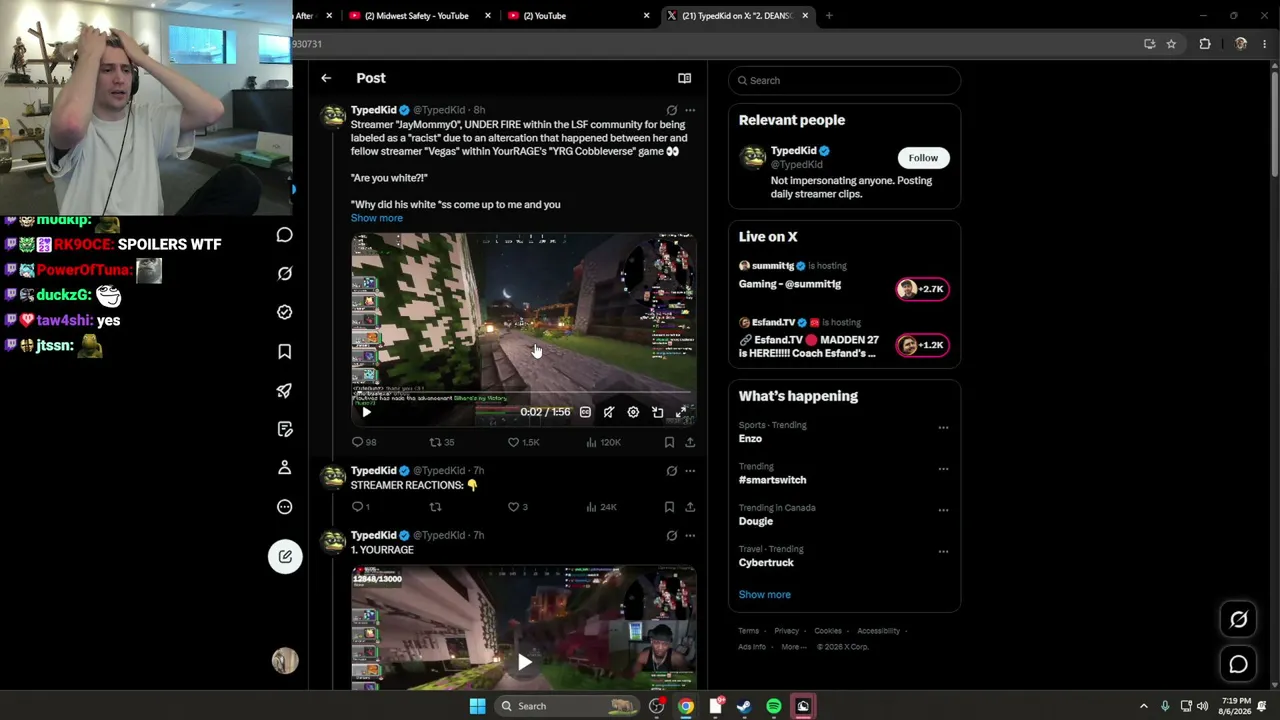This screenshot has height=720, width=1280.
Task: Play the JayMommy0 post video
Action: [x=366, y=412]
